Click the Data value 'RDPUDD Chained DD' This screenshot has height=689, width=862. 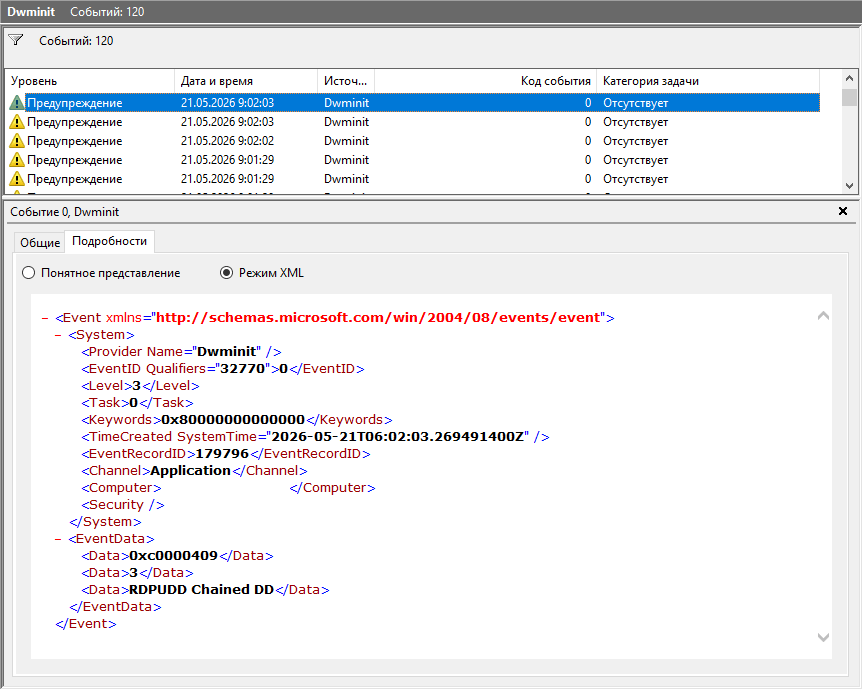click(201, 590)
